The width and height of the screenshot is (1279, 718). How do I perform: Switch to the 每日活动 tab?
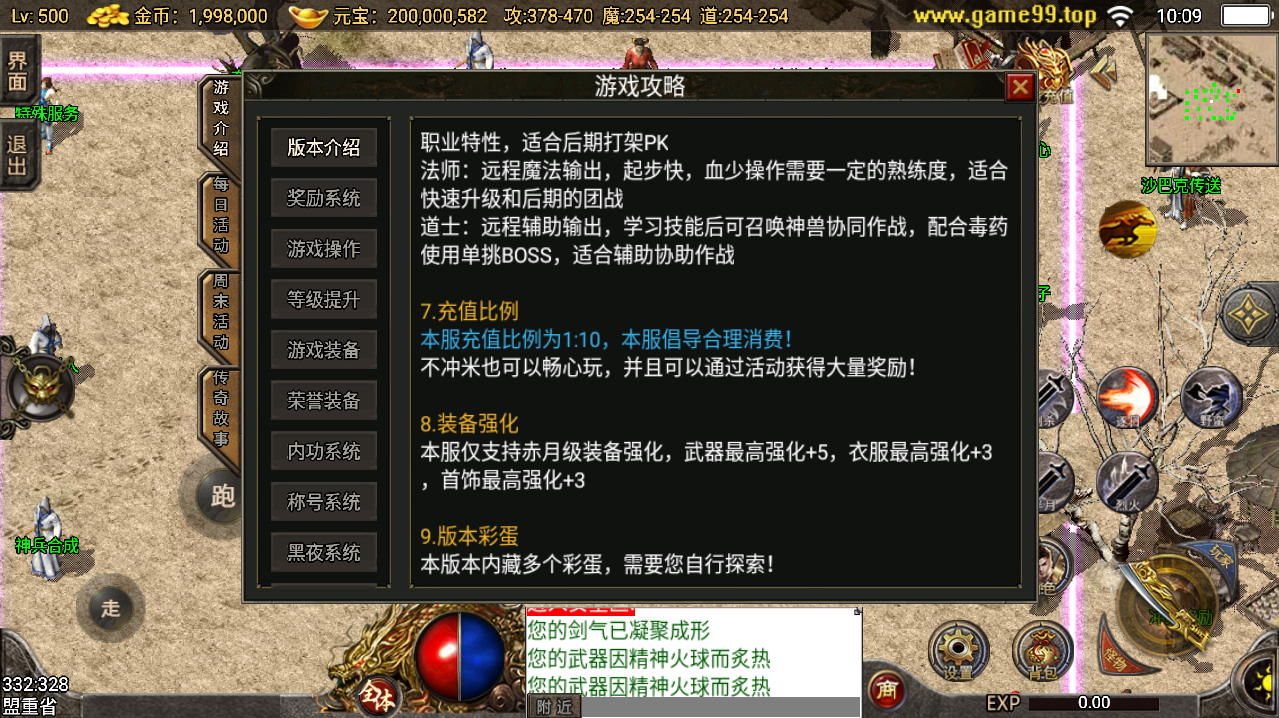click(220, 216)
